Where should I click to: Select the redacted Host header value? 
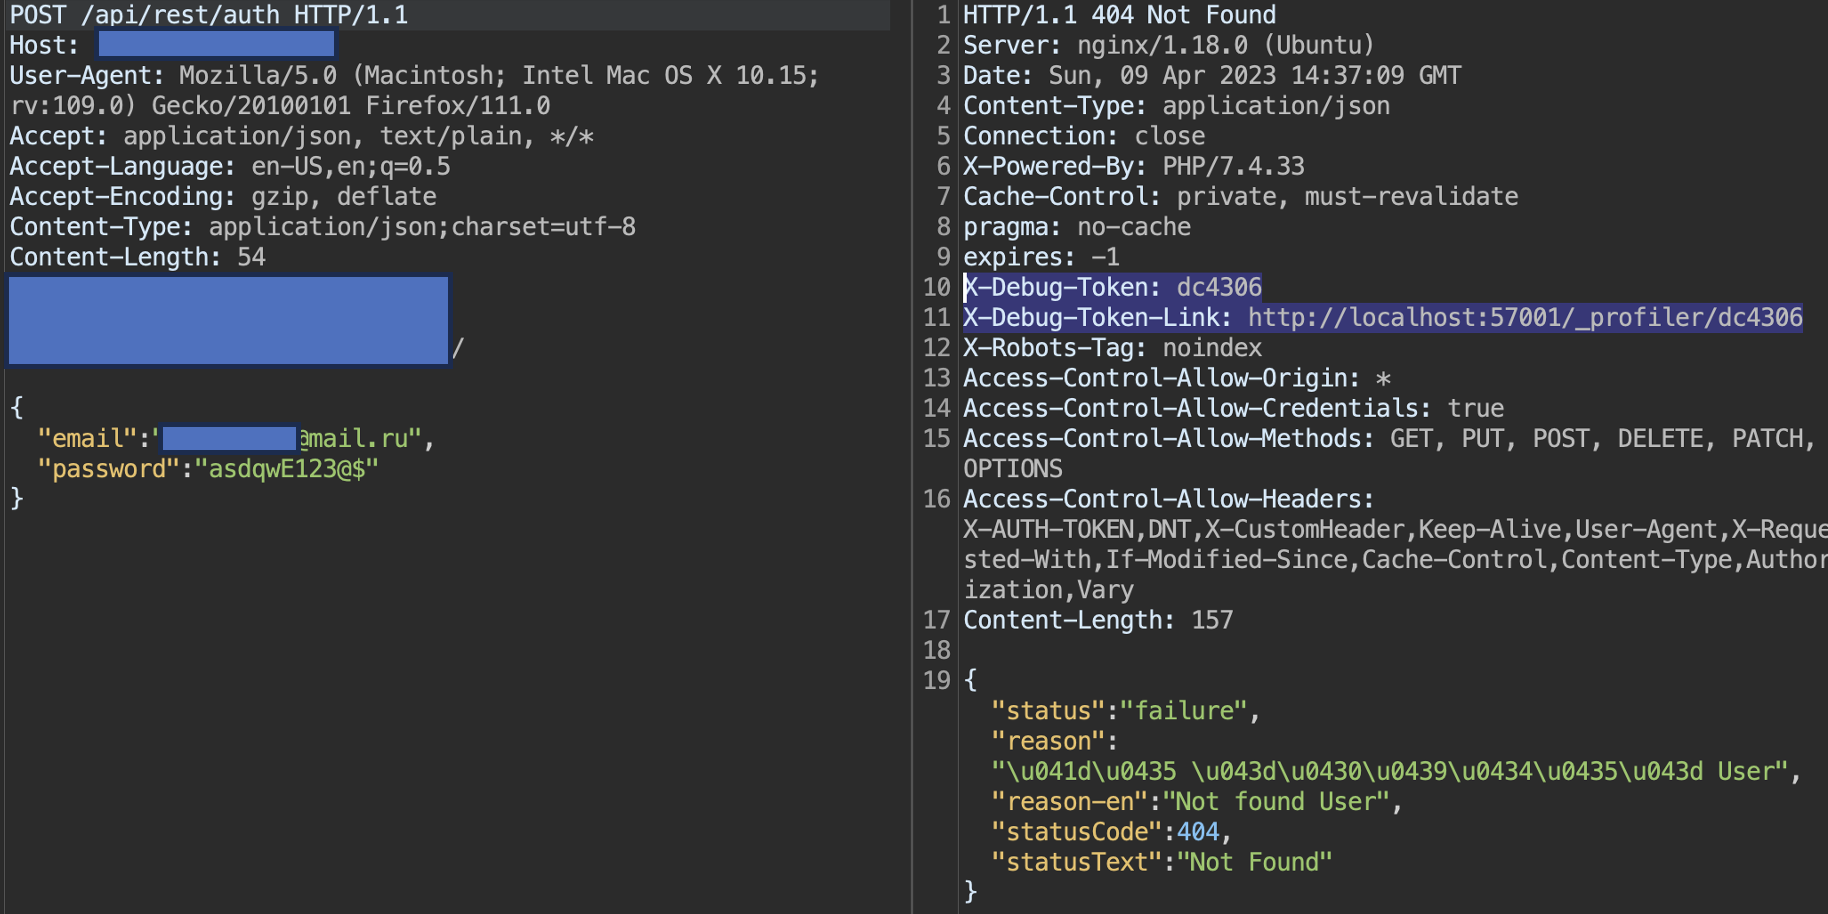216,44
